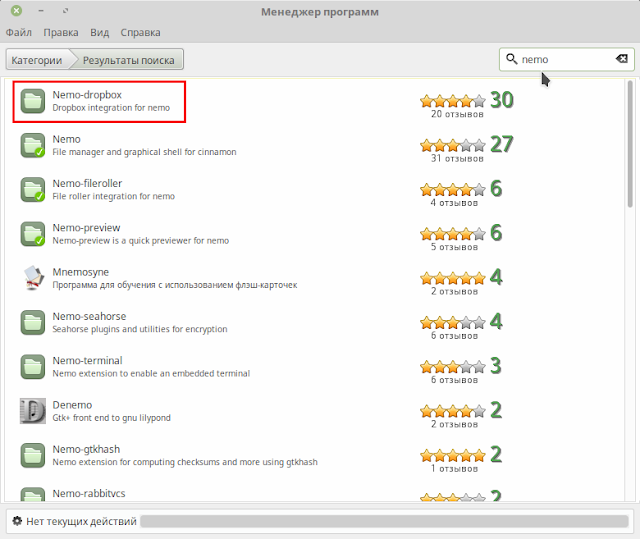The width and height of the screenshot is (640, 539).
Task: Open the Файл menu
Action: 18,32
